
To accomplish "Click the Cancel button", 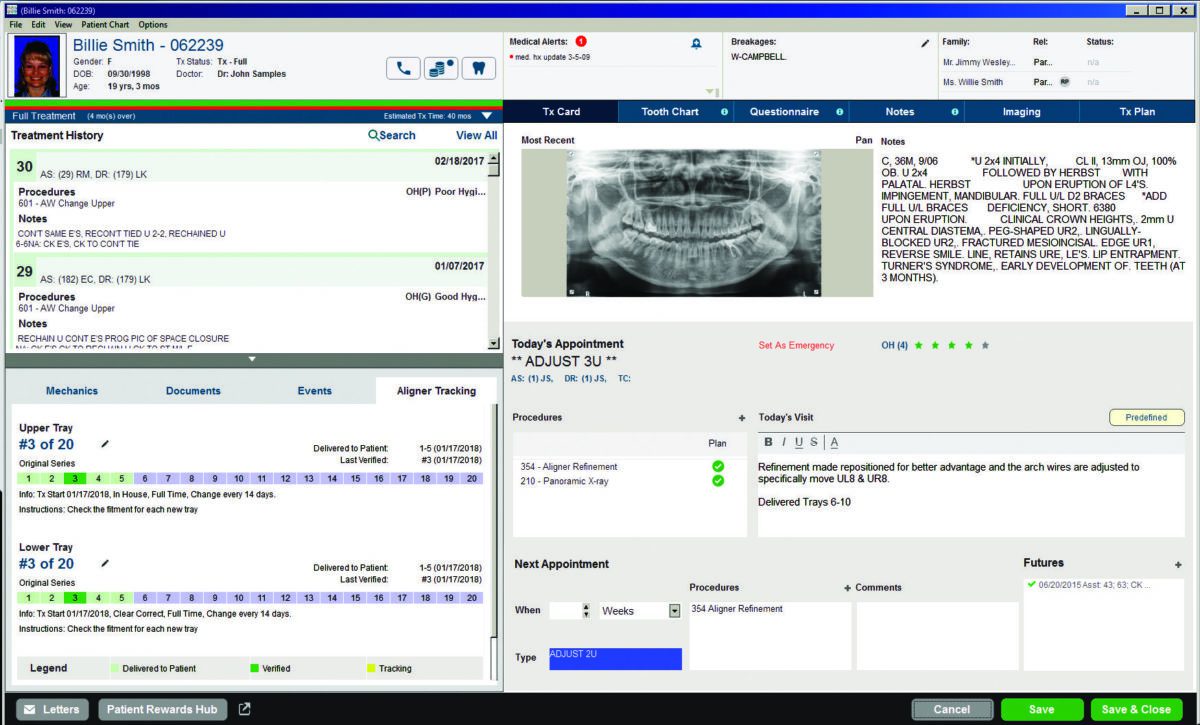I will click(952, 709).
